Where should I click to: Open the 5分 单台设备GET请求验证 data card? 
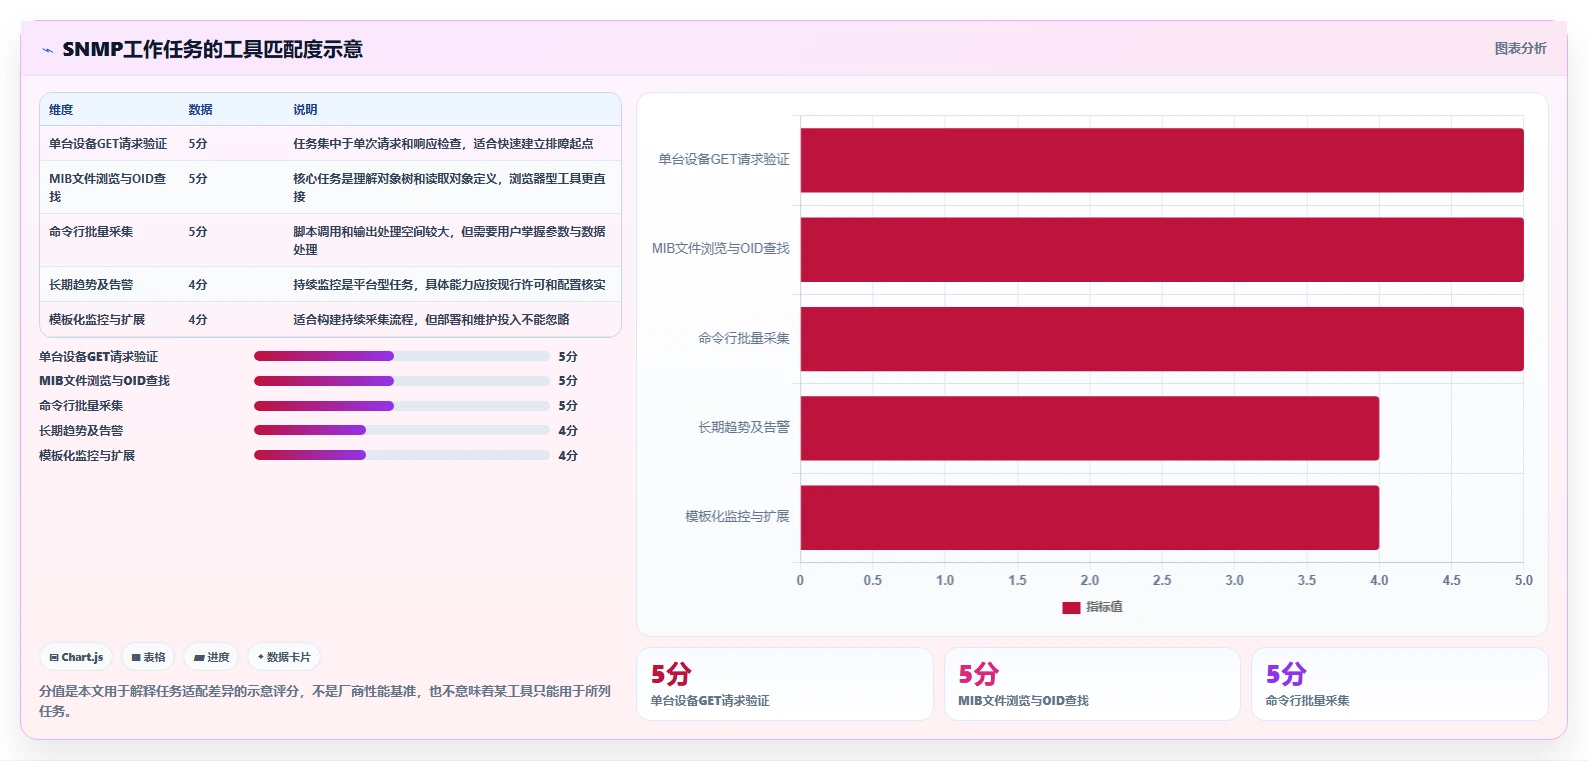[x=785, y=684]
